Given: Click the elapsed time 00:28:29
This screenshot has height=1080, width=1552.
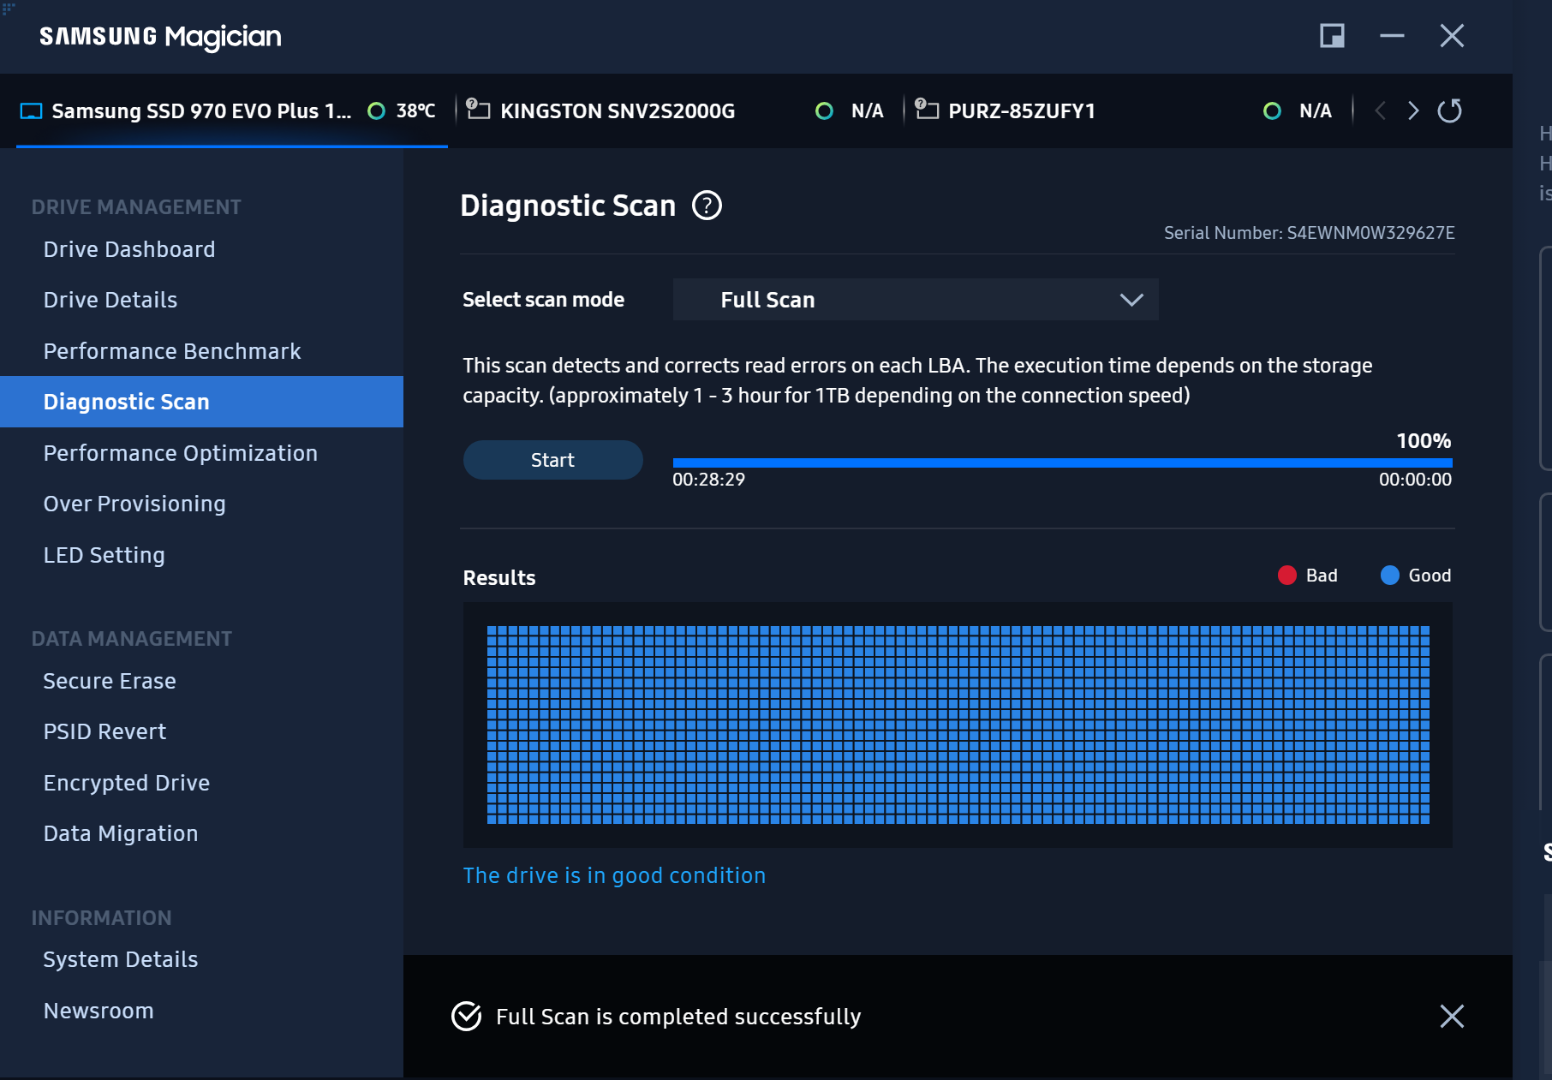Looking at the screenshot, I should [709, 480].
